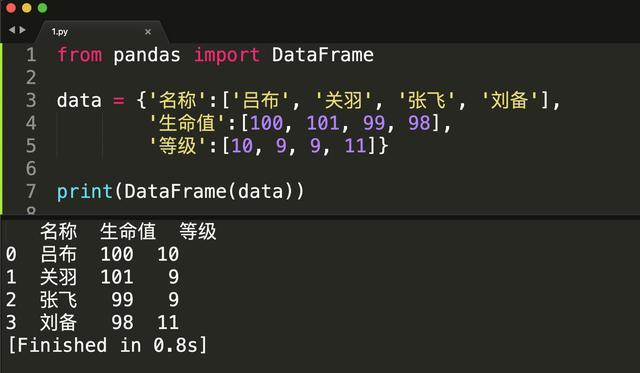Click '关羽' in output row 1
The image size is (640, 373).
58,277
